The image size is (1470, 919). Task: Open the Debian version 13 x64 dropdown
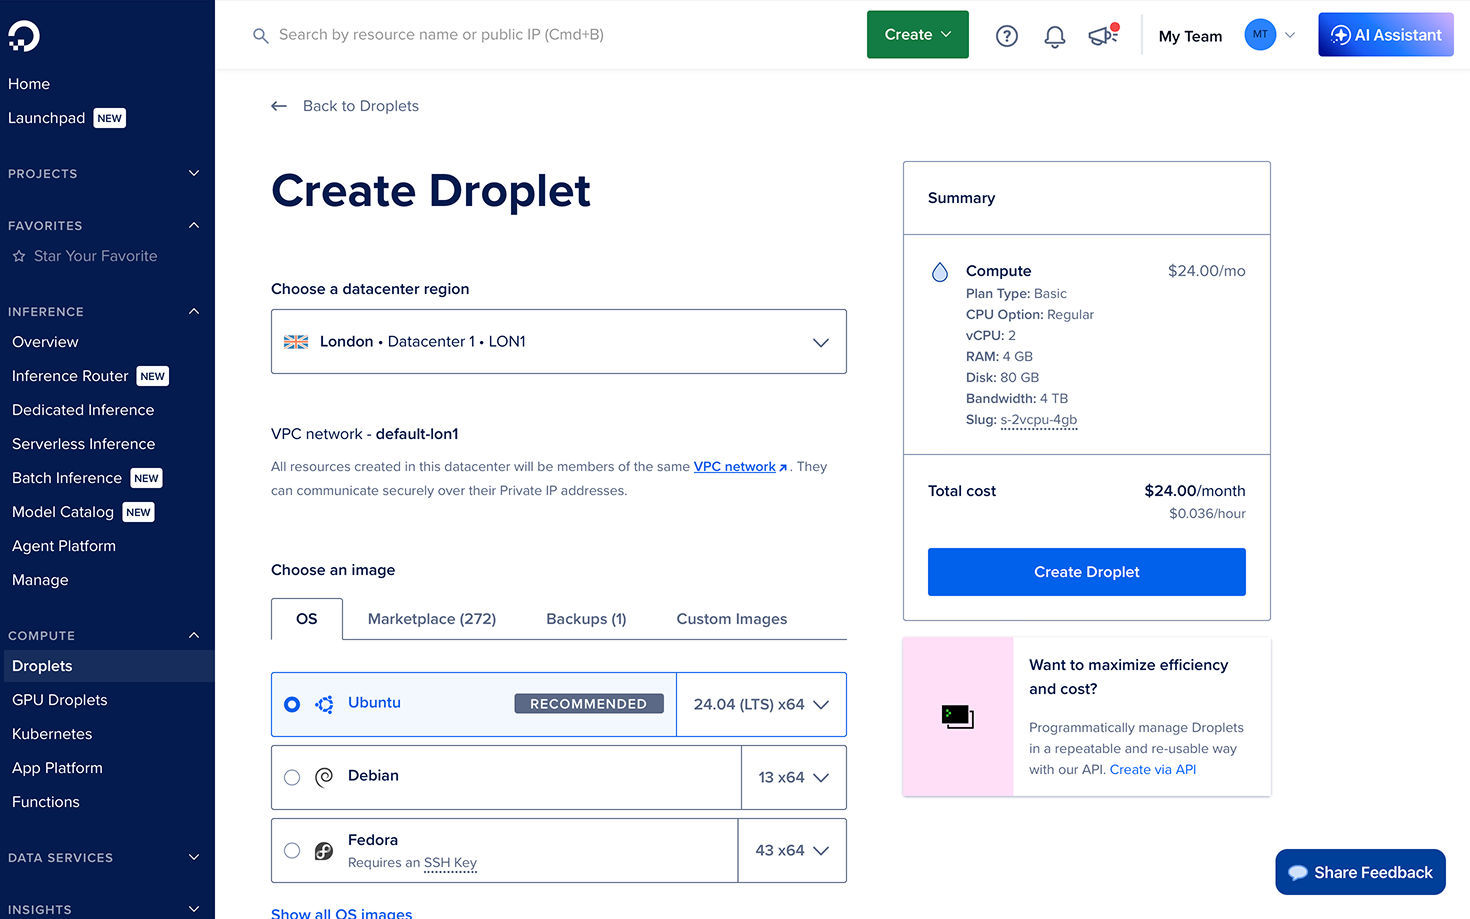[x=794, y=778]
